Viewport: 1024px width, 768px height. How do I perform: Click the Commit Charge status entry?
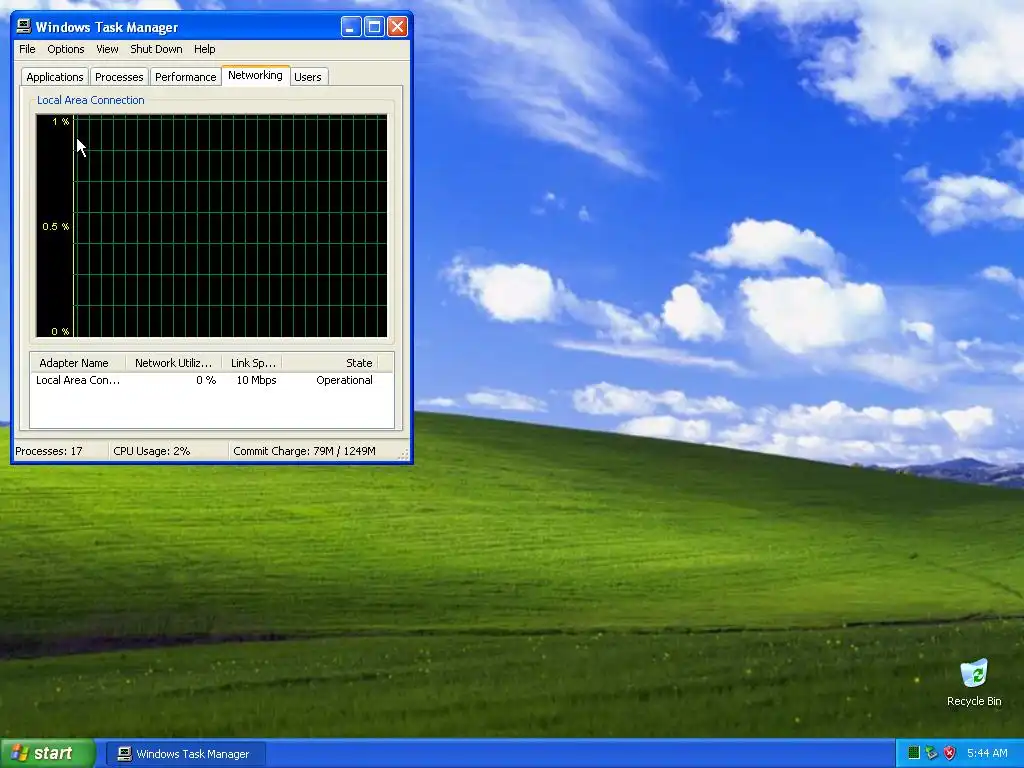coord(304,451)
